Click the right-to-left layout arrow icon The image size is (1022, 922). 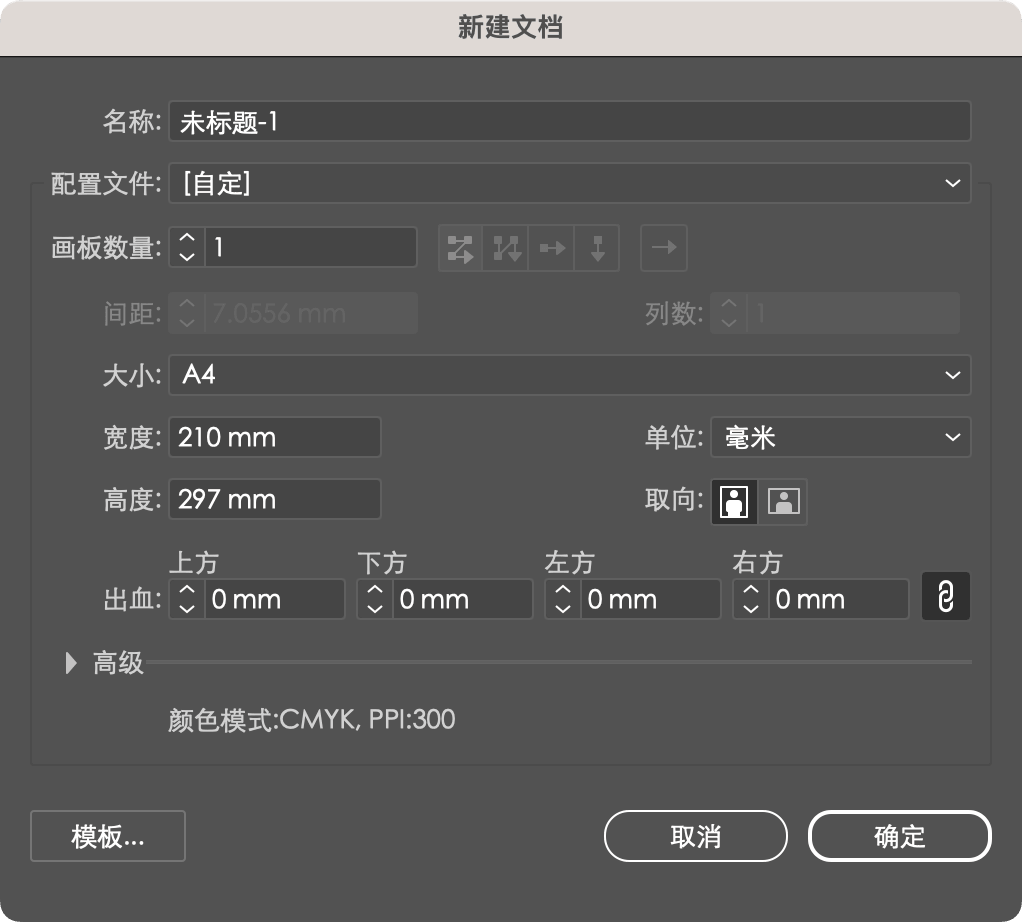[x=664, y=248]
